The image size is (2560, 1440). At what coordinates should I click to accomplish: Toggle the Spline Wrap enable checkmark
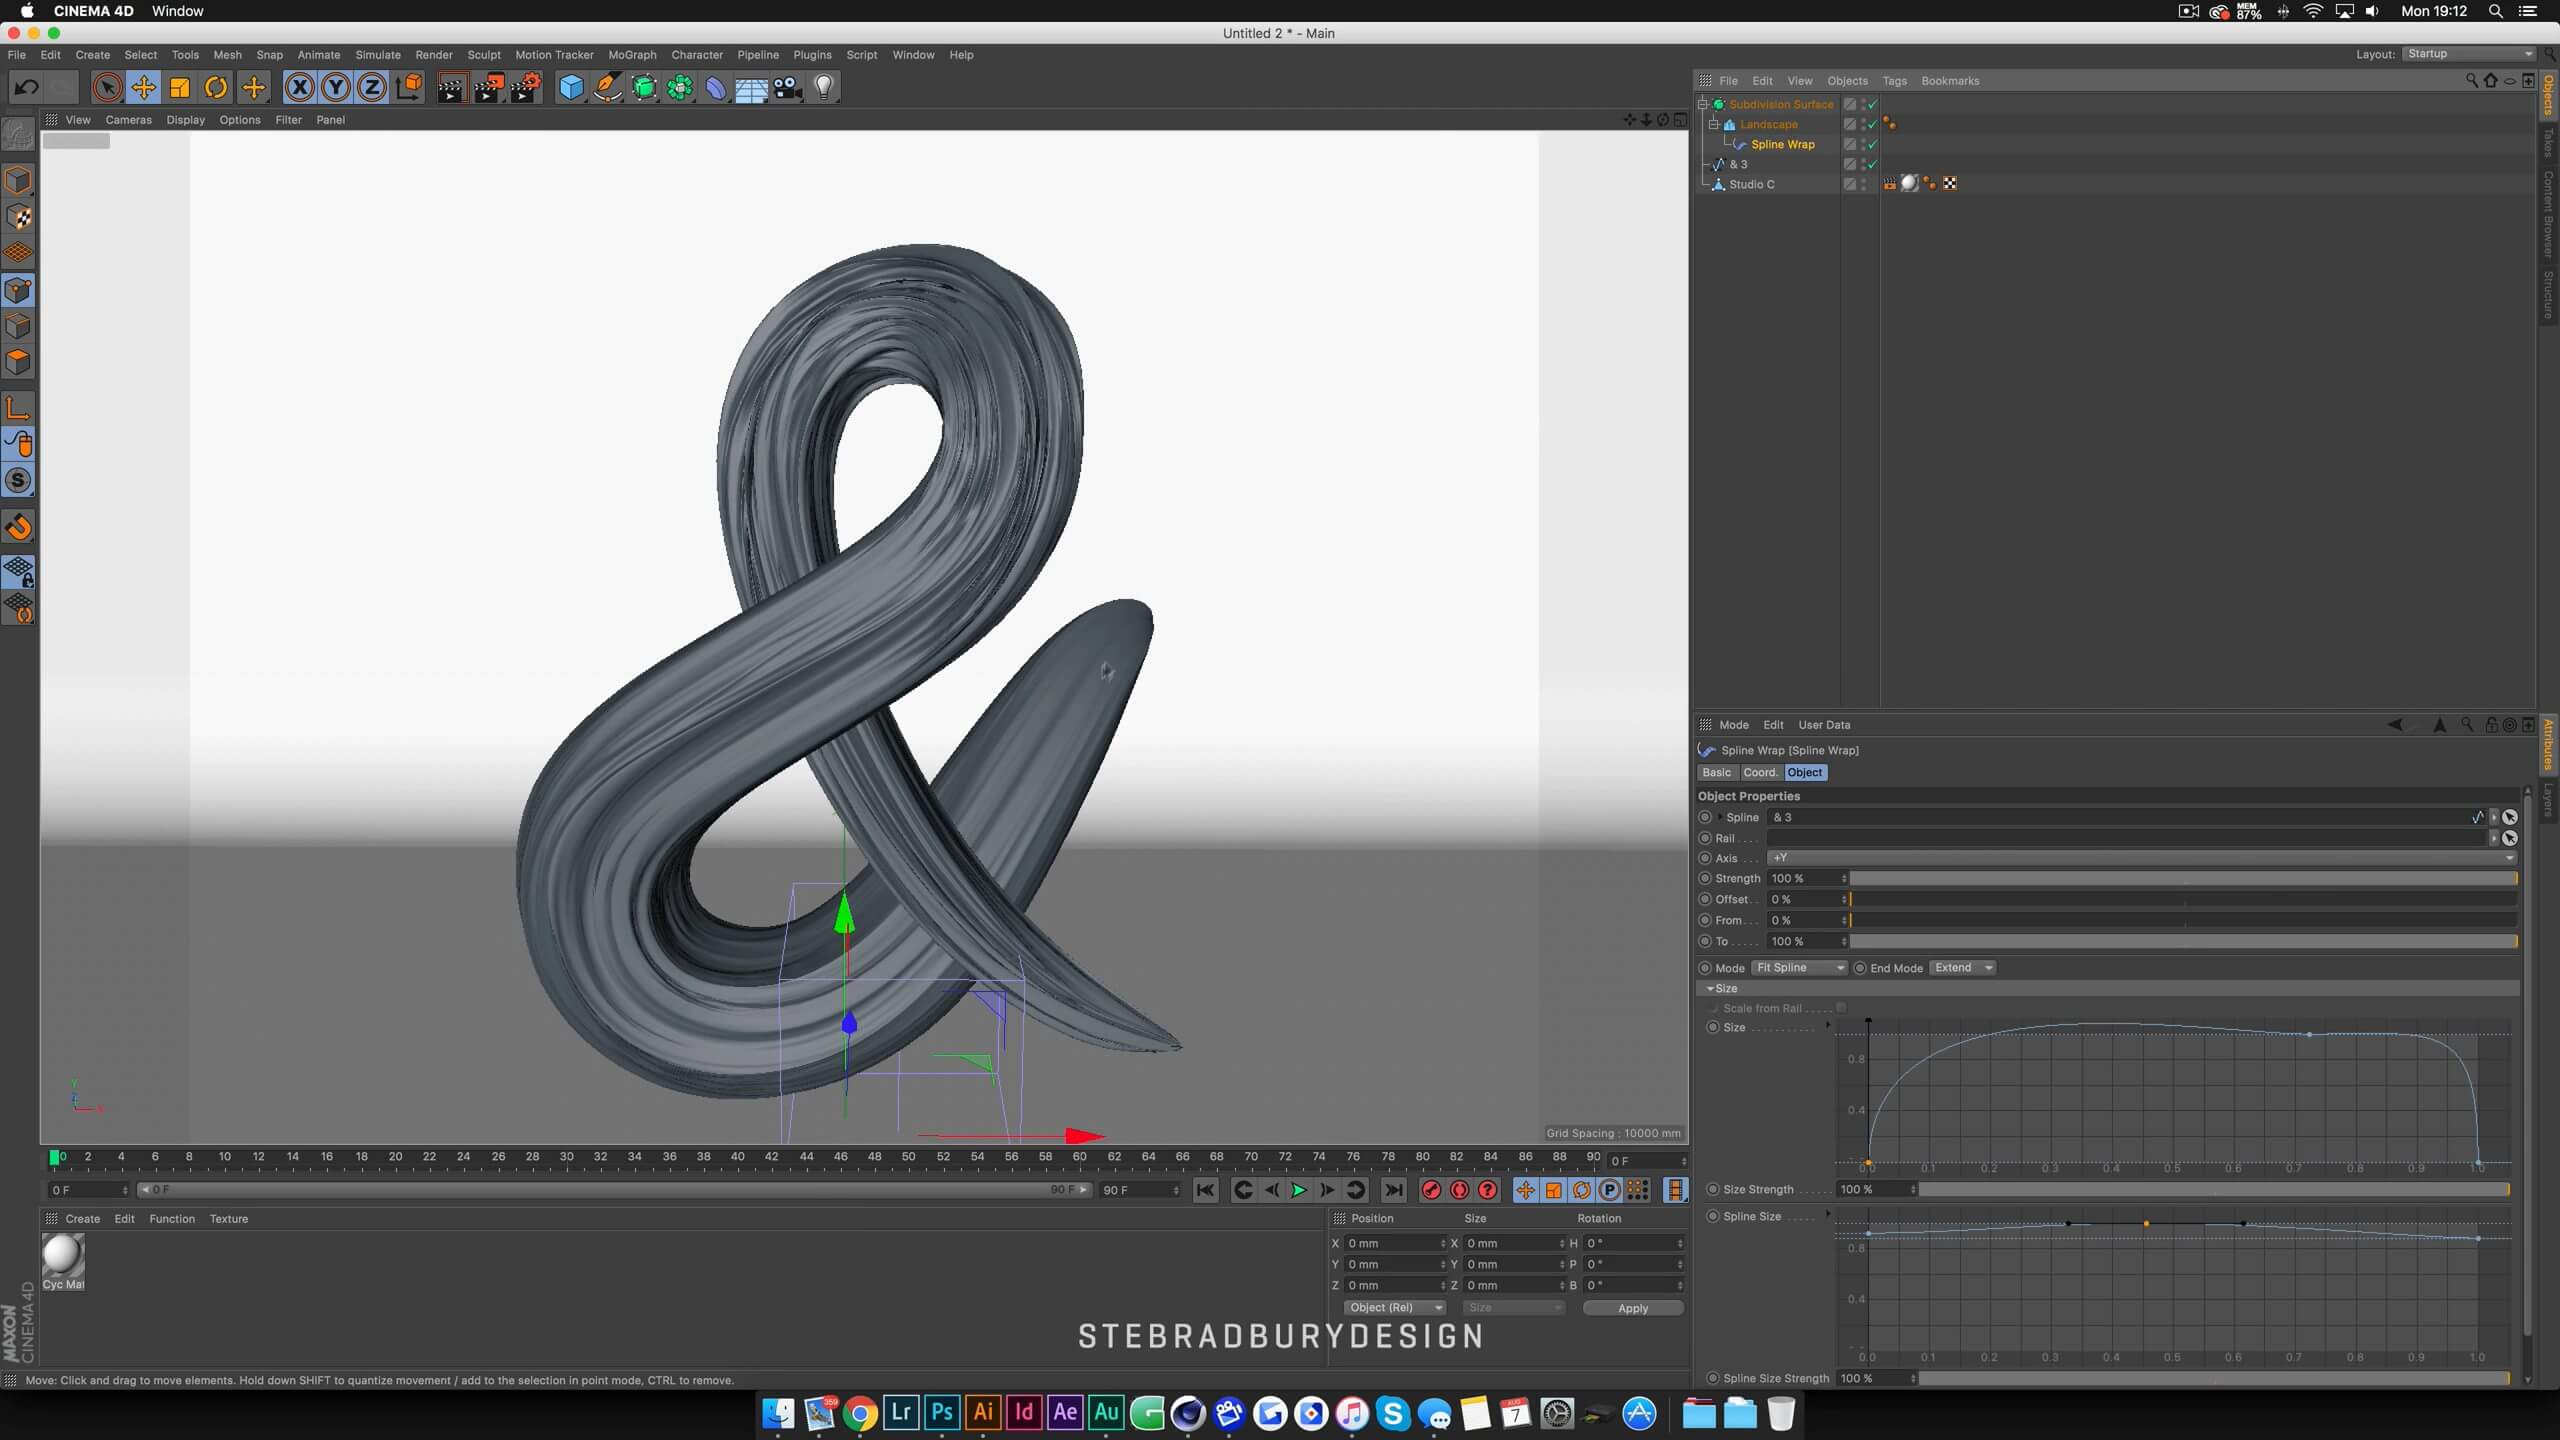pyautogui.click(x=1872, y=144)
